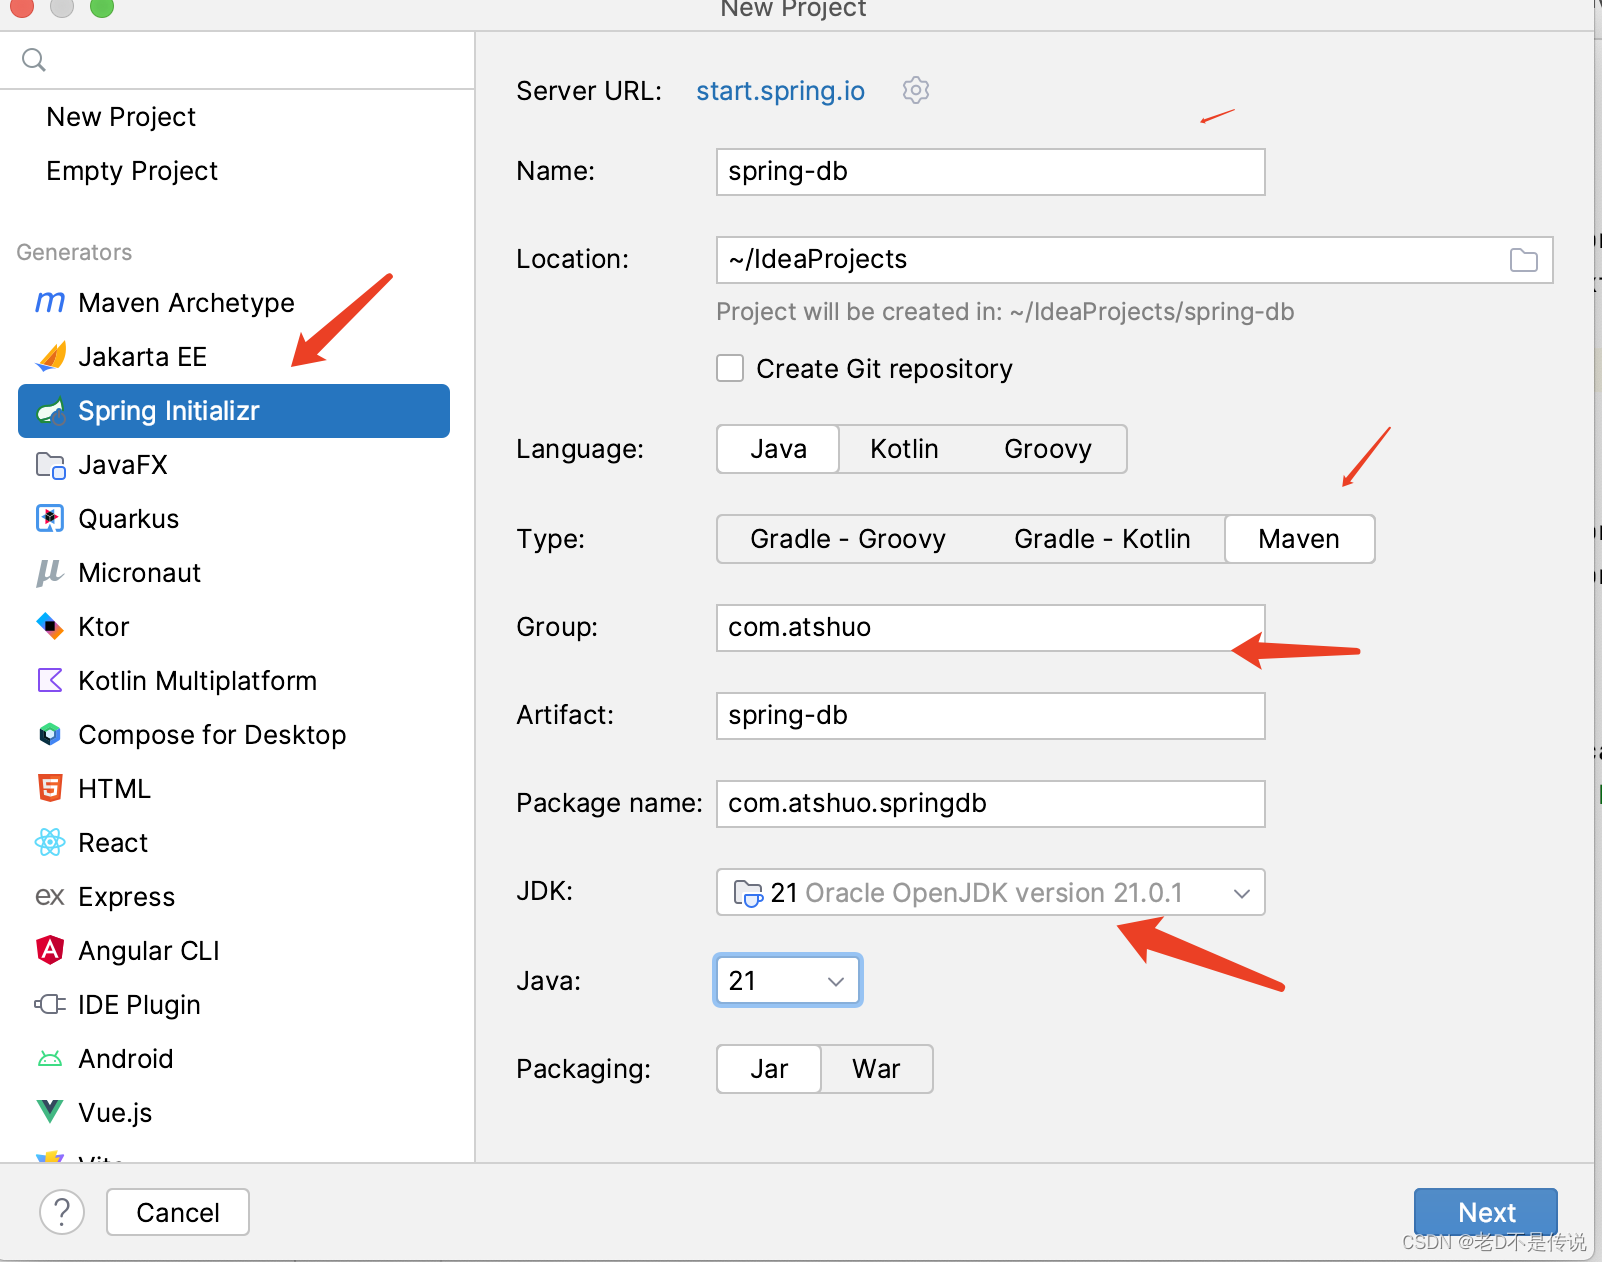Click the Name field spring-db

[x=991, y=172]
